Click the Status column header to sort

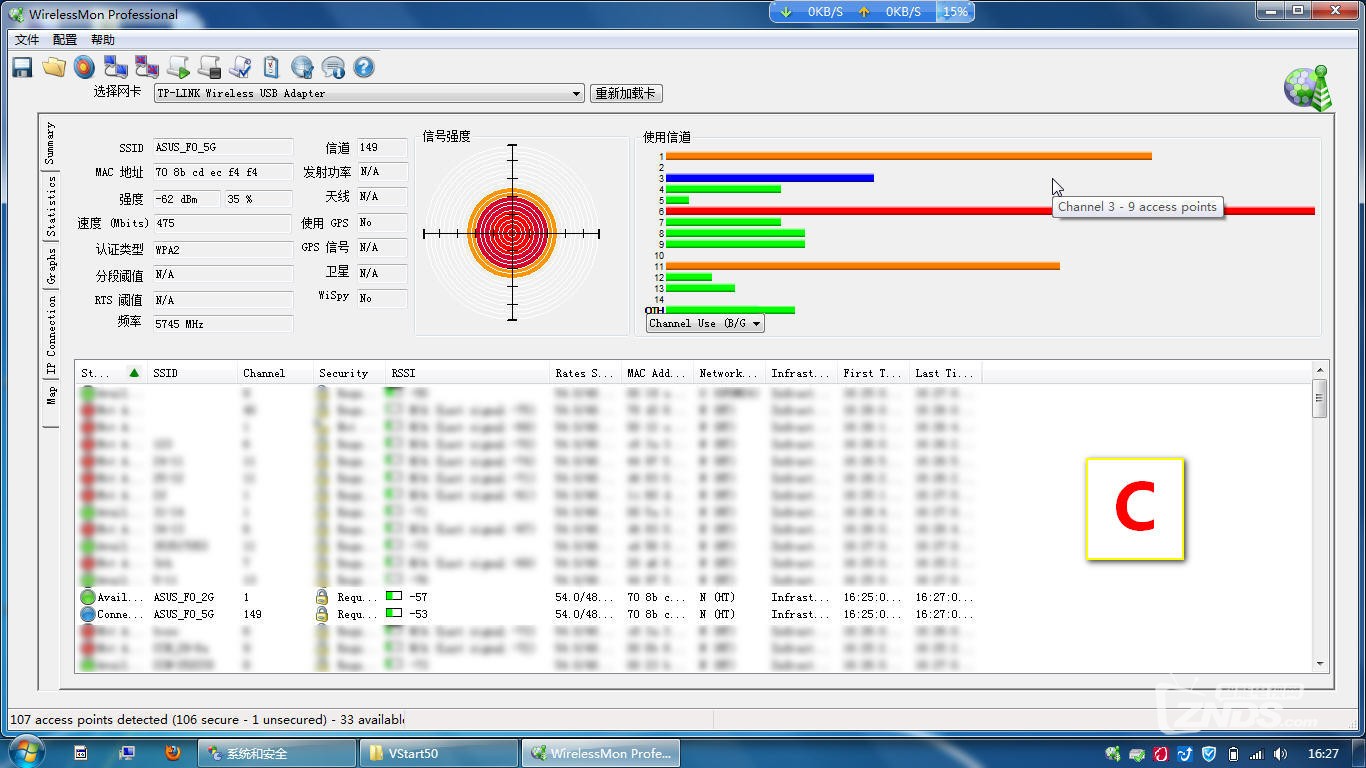110,373
